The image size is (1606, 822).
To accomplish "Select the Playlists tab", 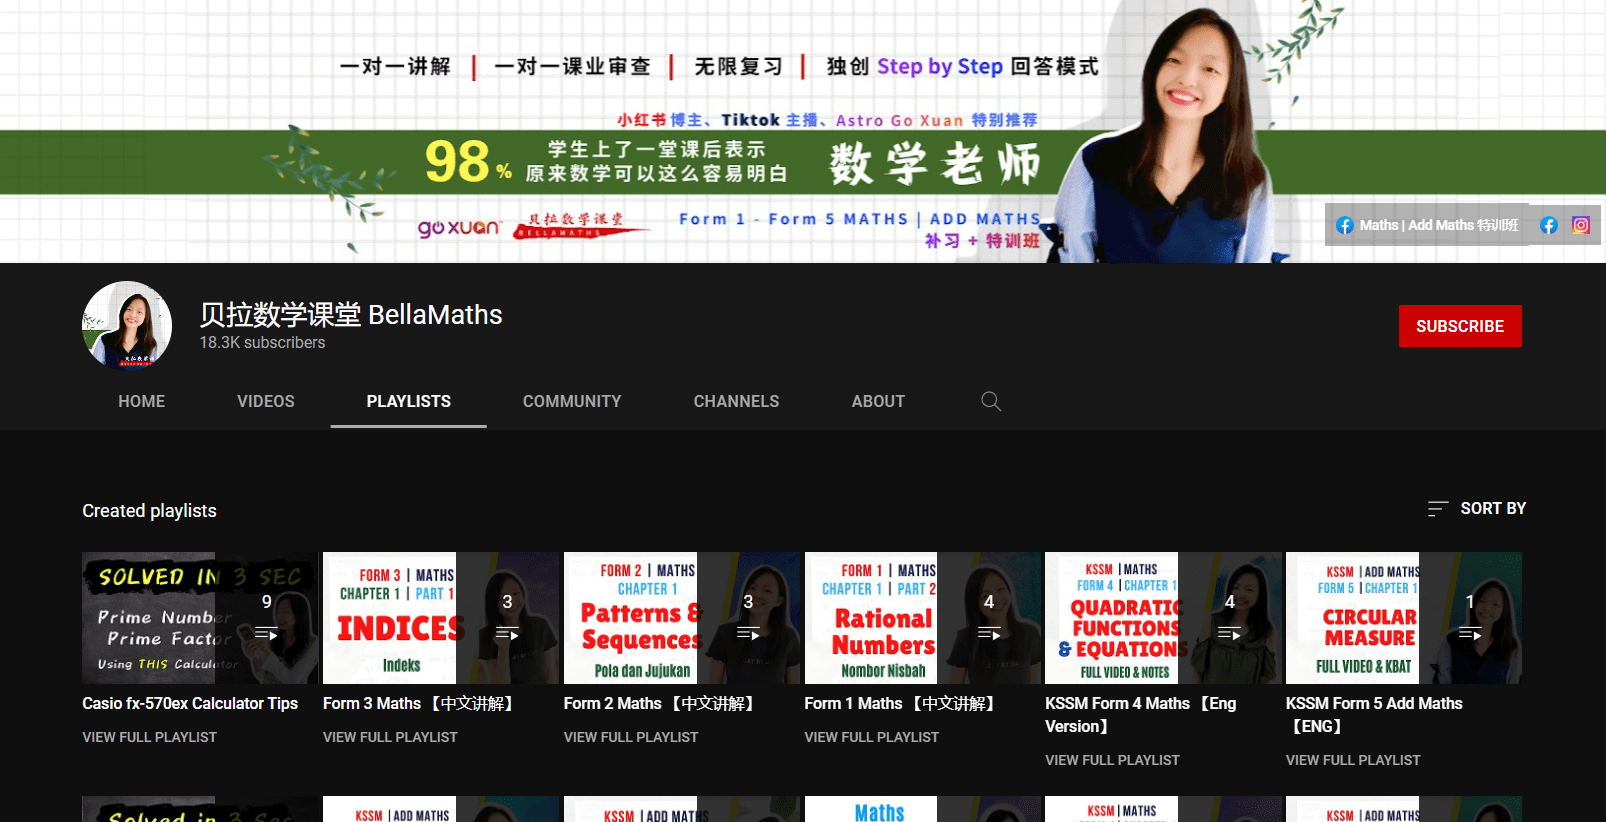I will [408, 401].
